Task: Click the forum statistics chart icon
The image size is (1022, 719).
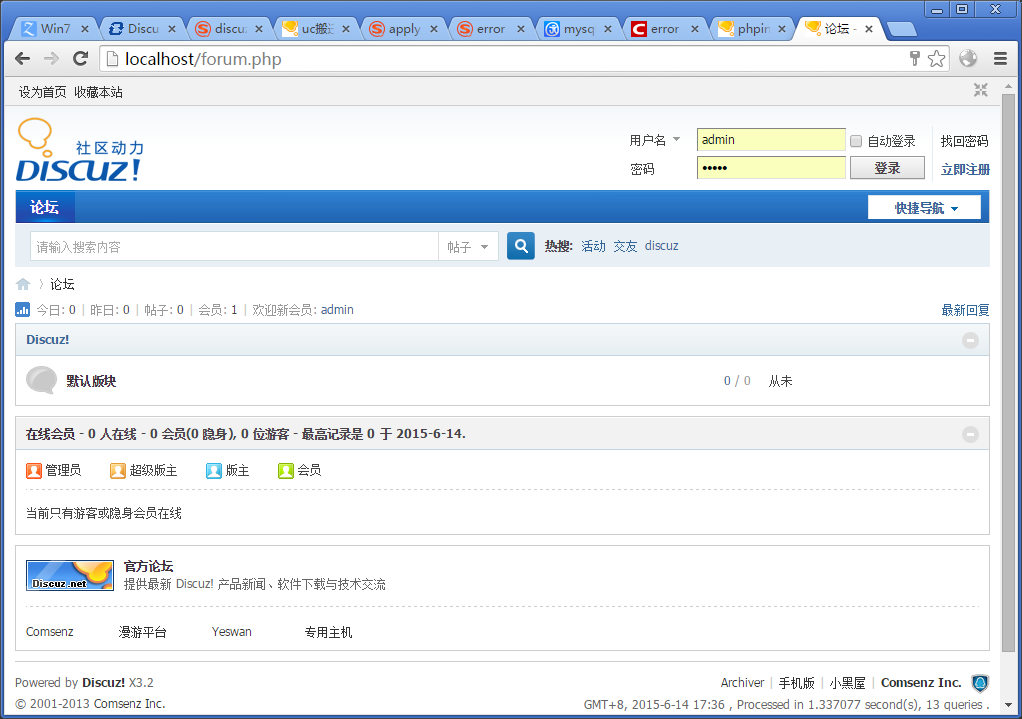Action: click(x=23, y=310)
